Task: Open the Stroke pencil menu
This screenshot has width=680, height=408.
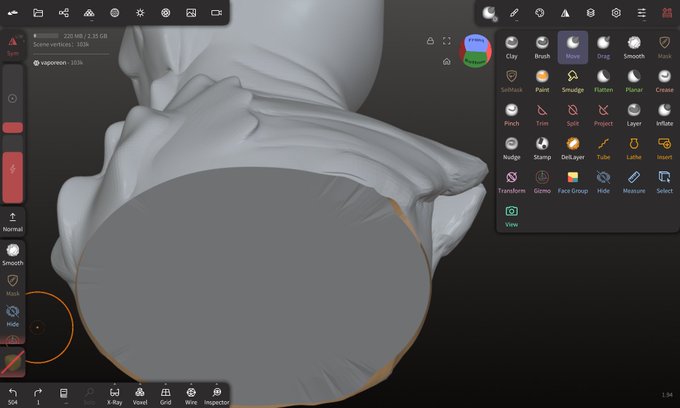Action: (x=514, y=13)
